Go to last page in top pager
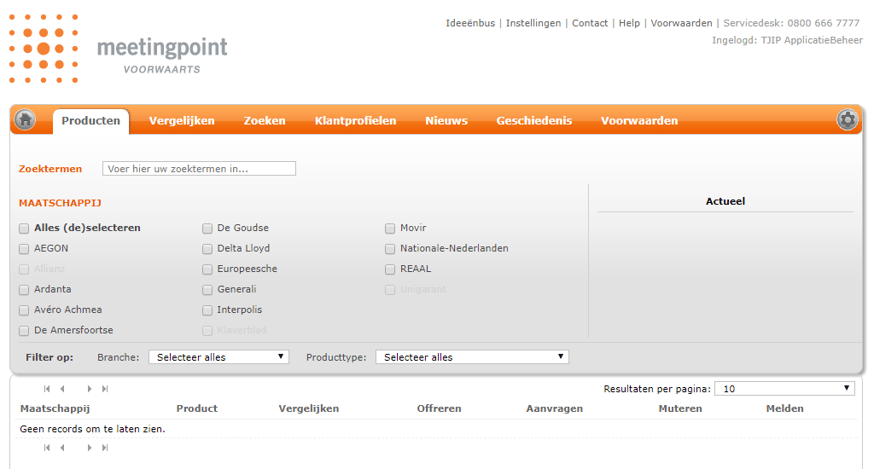Image resolution: width=874 pixels, height=469 pixels. 105,389
